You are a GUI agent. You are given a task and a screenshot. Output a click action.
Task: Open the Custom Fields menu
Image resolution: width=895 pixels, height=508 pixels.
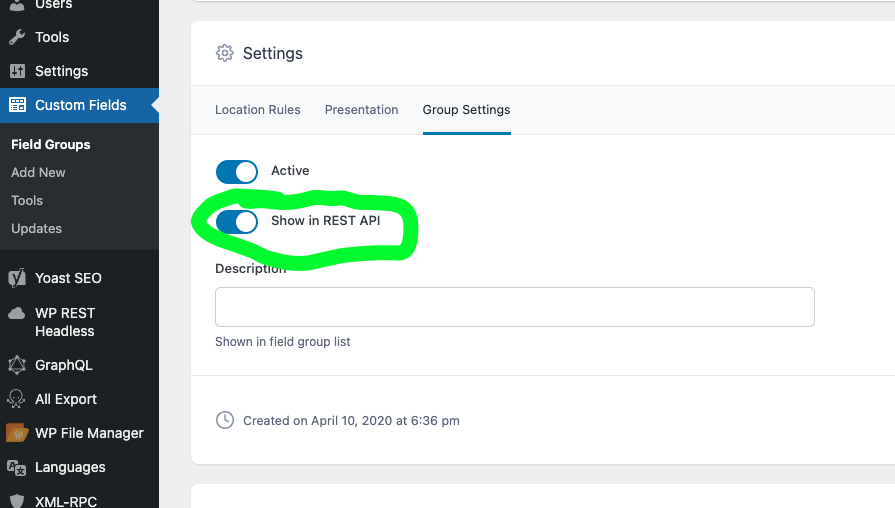click(79, 105)
